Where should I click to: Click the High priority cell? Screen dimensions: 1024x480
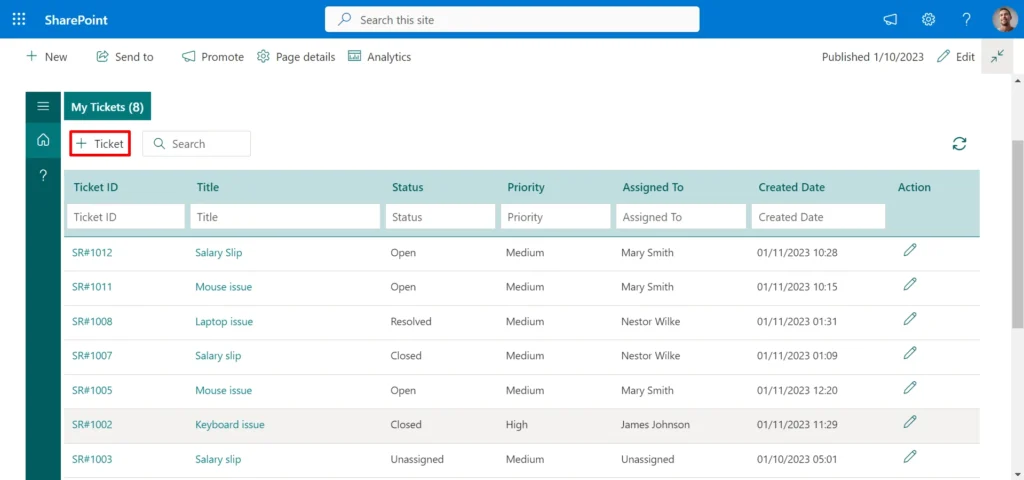(517, 424)
